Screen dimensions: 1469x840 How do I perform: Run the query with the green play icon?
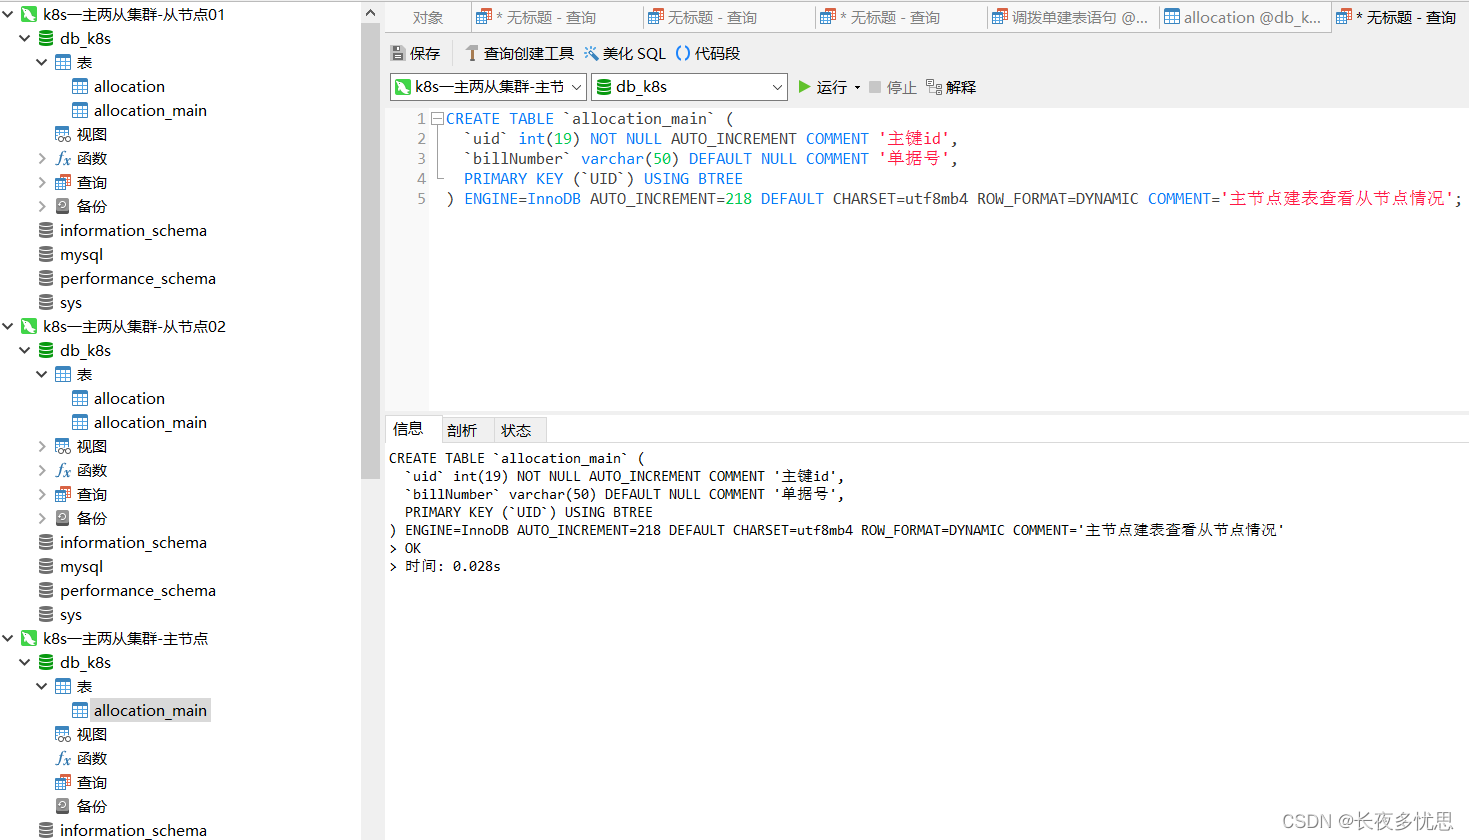(x=805, y=87)
